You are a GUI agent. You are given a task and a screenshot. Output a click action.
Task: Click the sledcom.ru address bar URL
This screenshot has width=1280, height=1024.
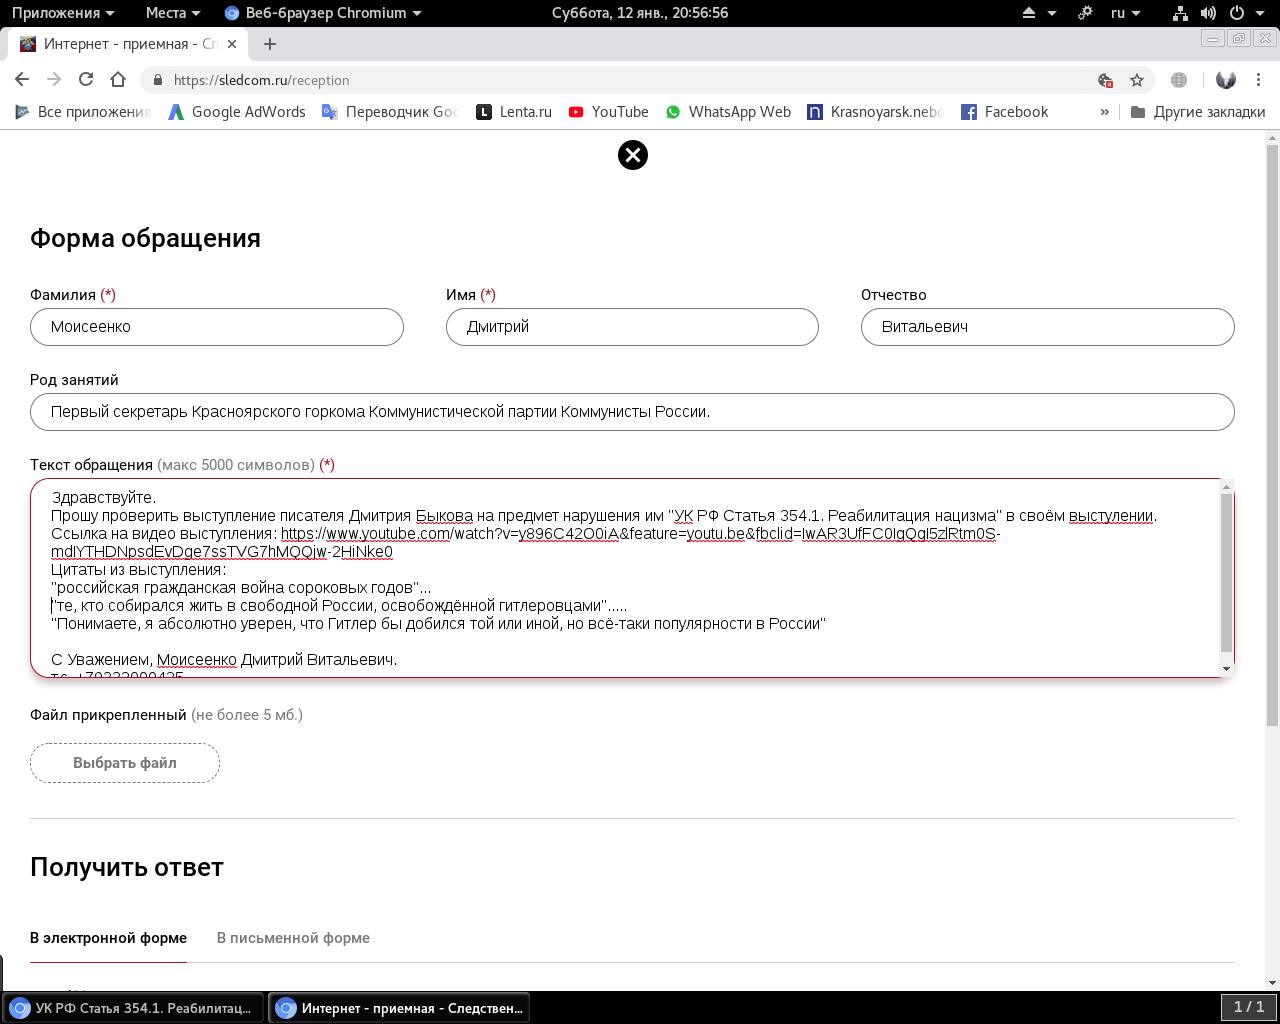tap(261, 80)
